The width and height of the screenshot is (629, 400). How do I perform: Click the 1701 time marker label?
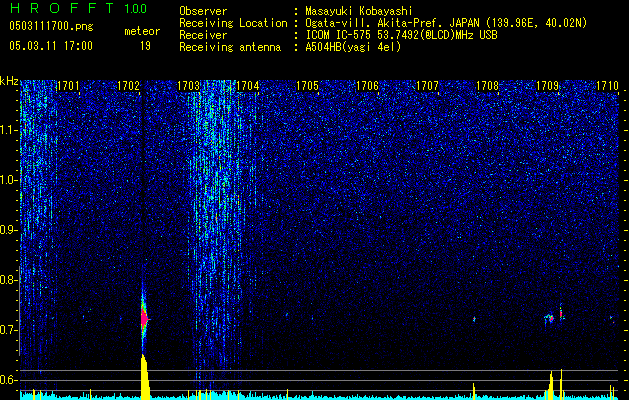(68, 86)
